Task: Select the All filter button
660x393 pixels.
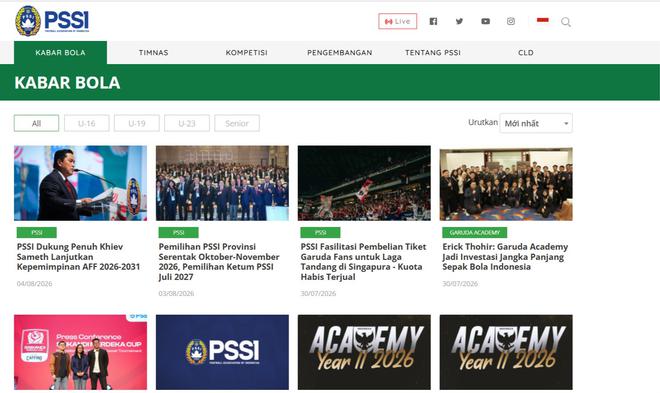Action: click(36, 123)
